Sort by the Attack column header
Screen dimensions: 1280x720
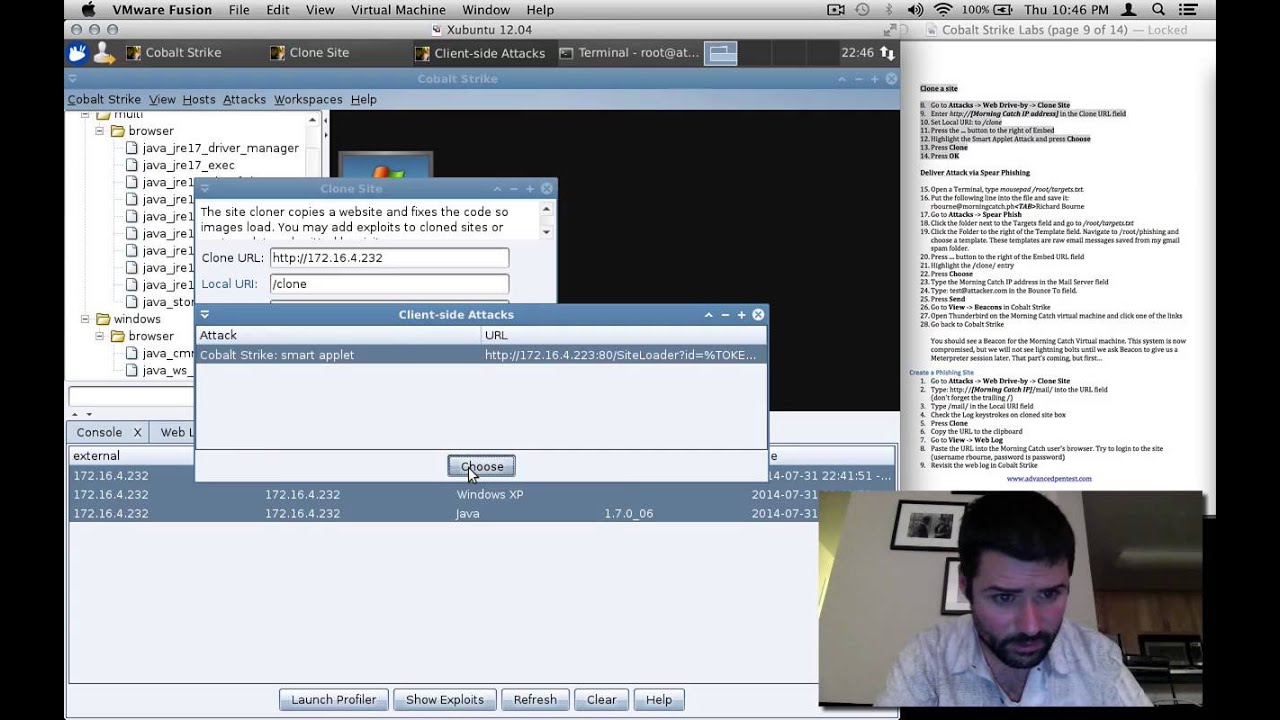click(338, 335)
